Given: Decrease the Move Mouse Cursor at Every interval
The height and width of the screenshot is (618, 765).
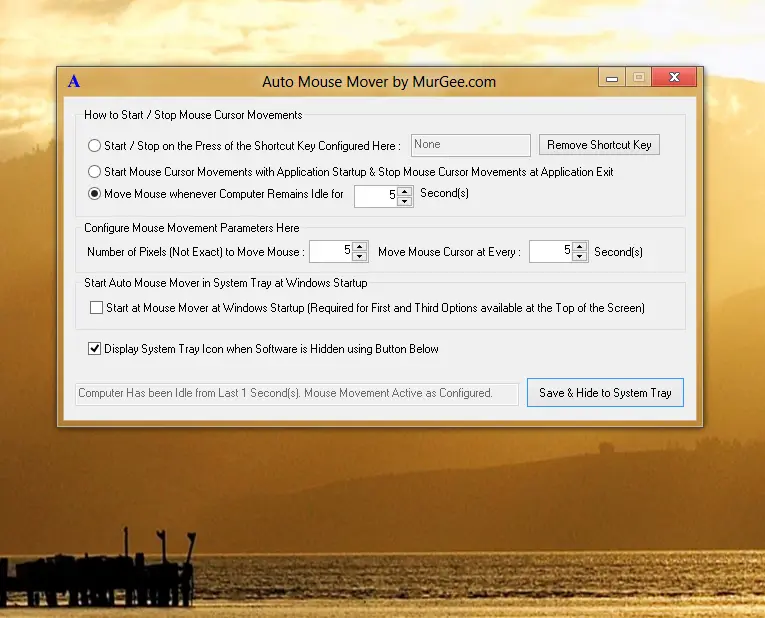Looking at the screenshot, I should pyautogui.click(x=579, y=256).
